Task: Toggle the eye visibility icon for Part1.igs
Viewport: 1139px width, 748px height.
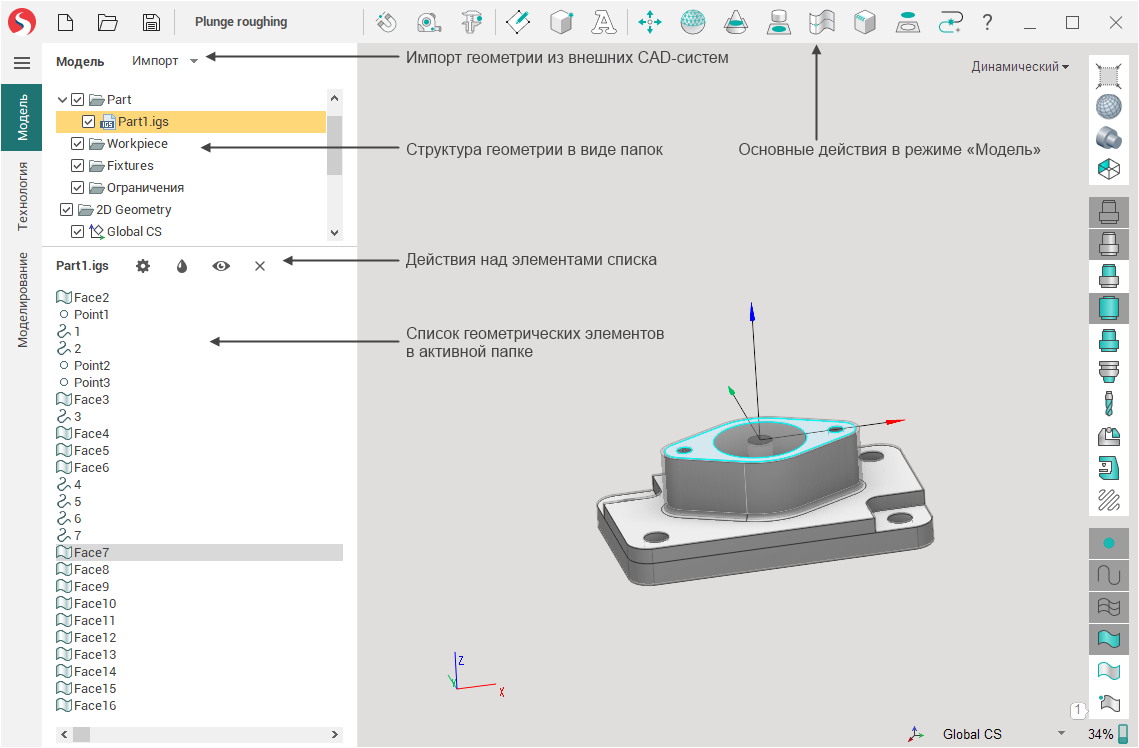Action: (220, 266)
